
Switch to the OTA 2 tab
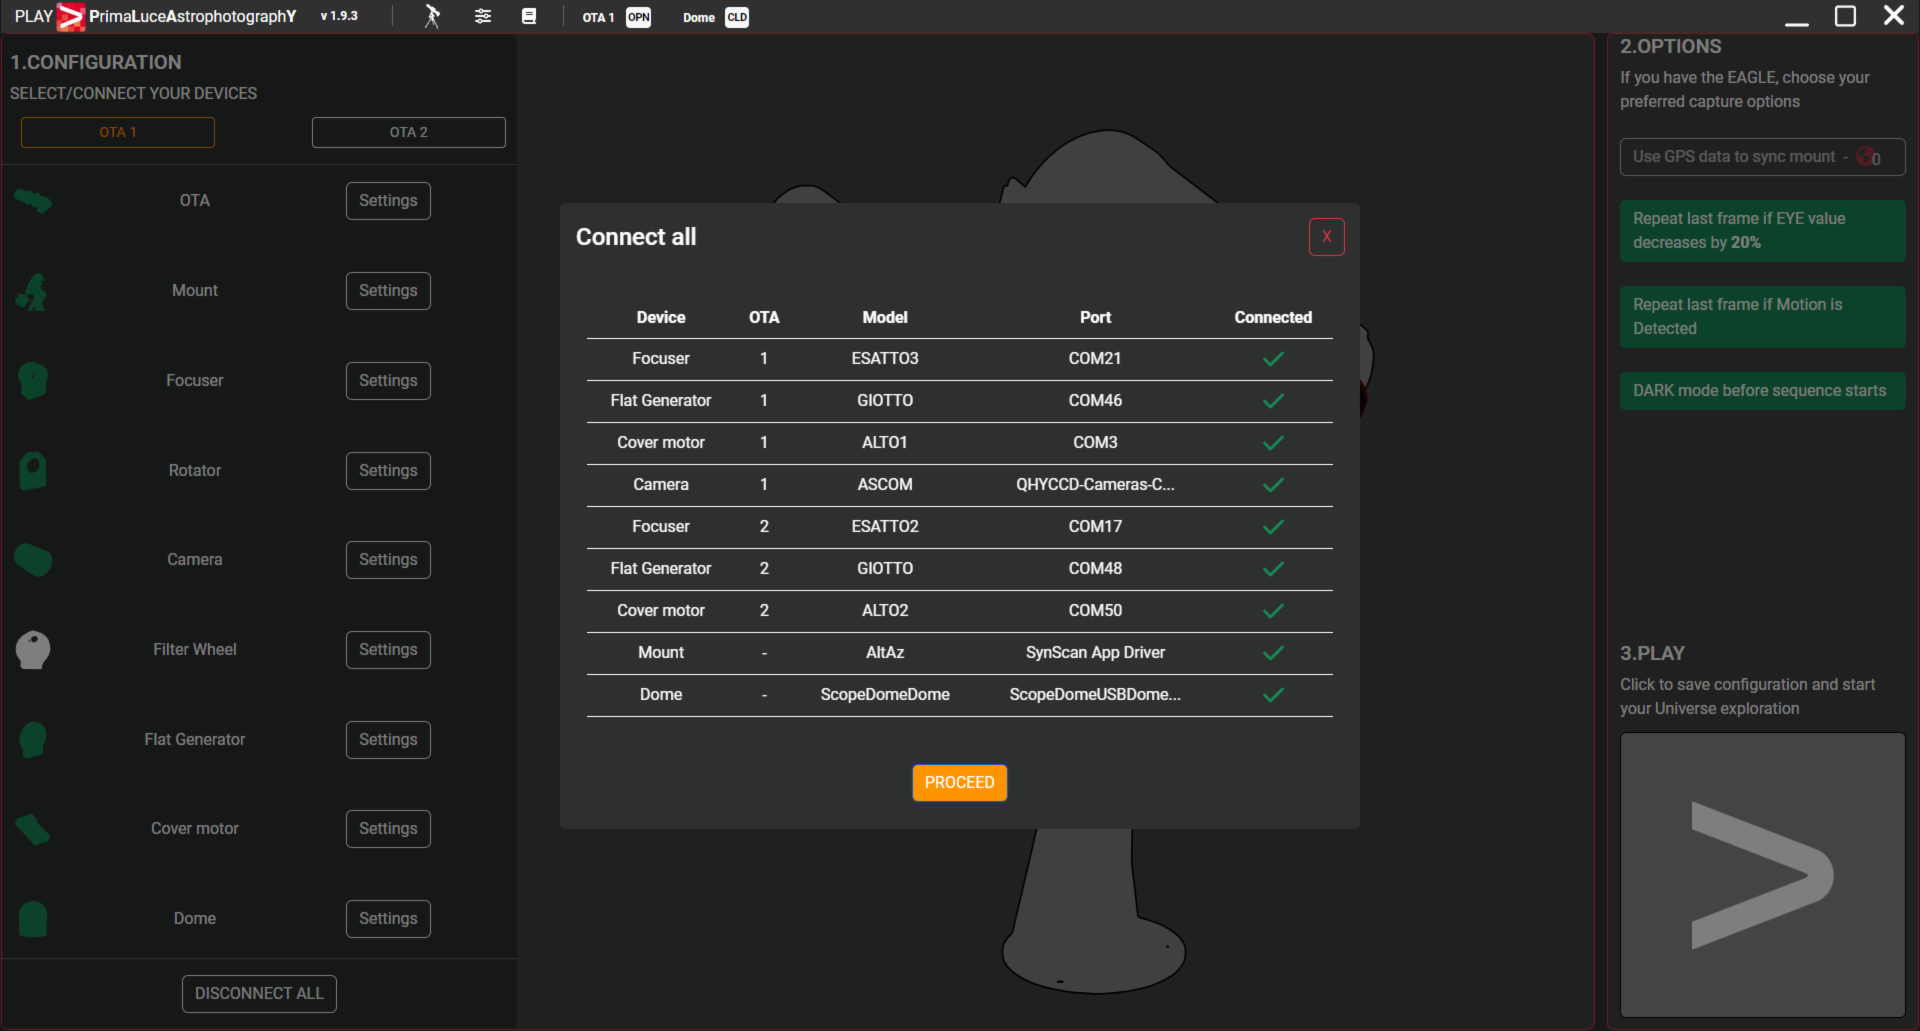pyautogui.click(x=409, y=132)
